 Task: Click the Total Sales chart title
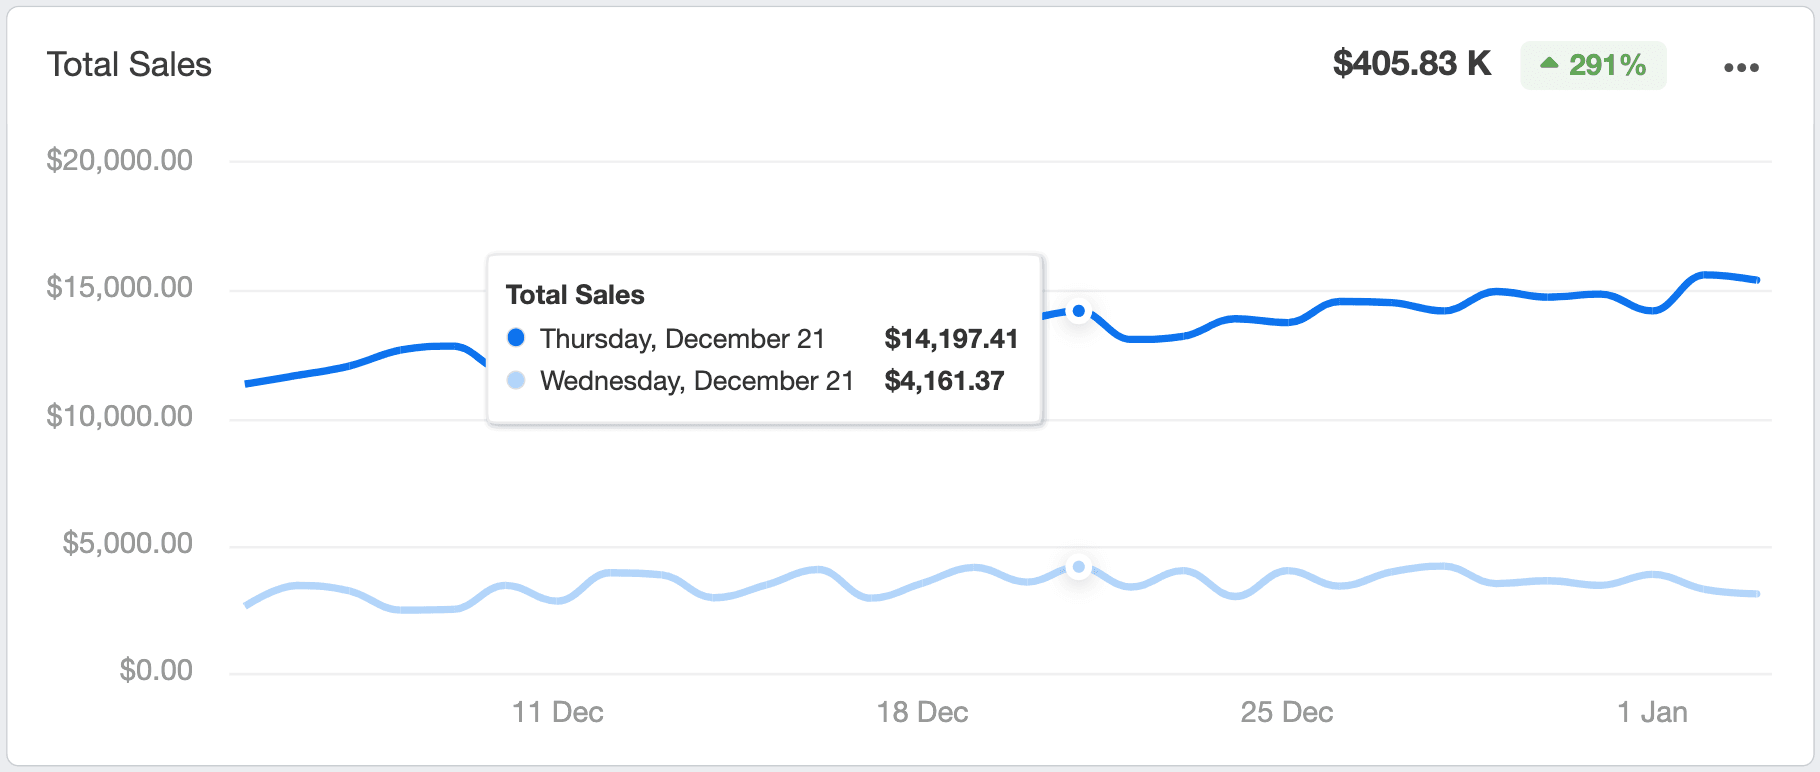click(x=129, y=65)
